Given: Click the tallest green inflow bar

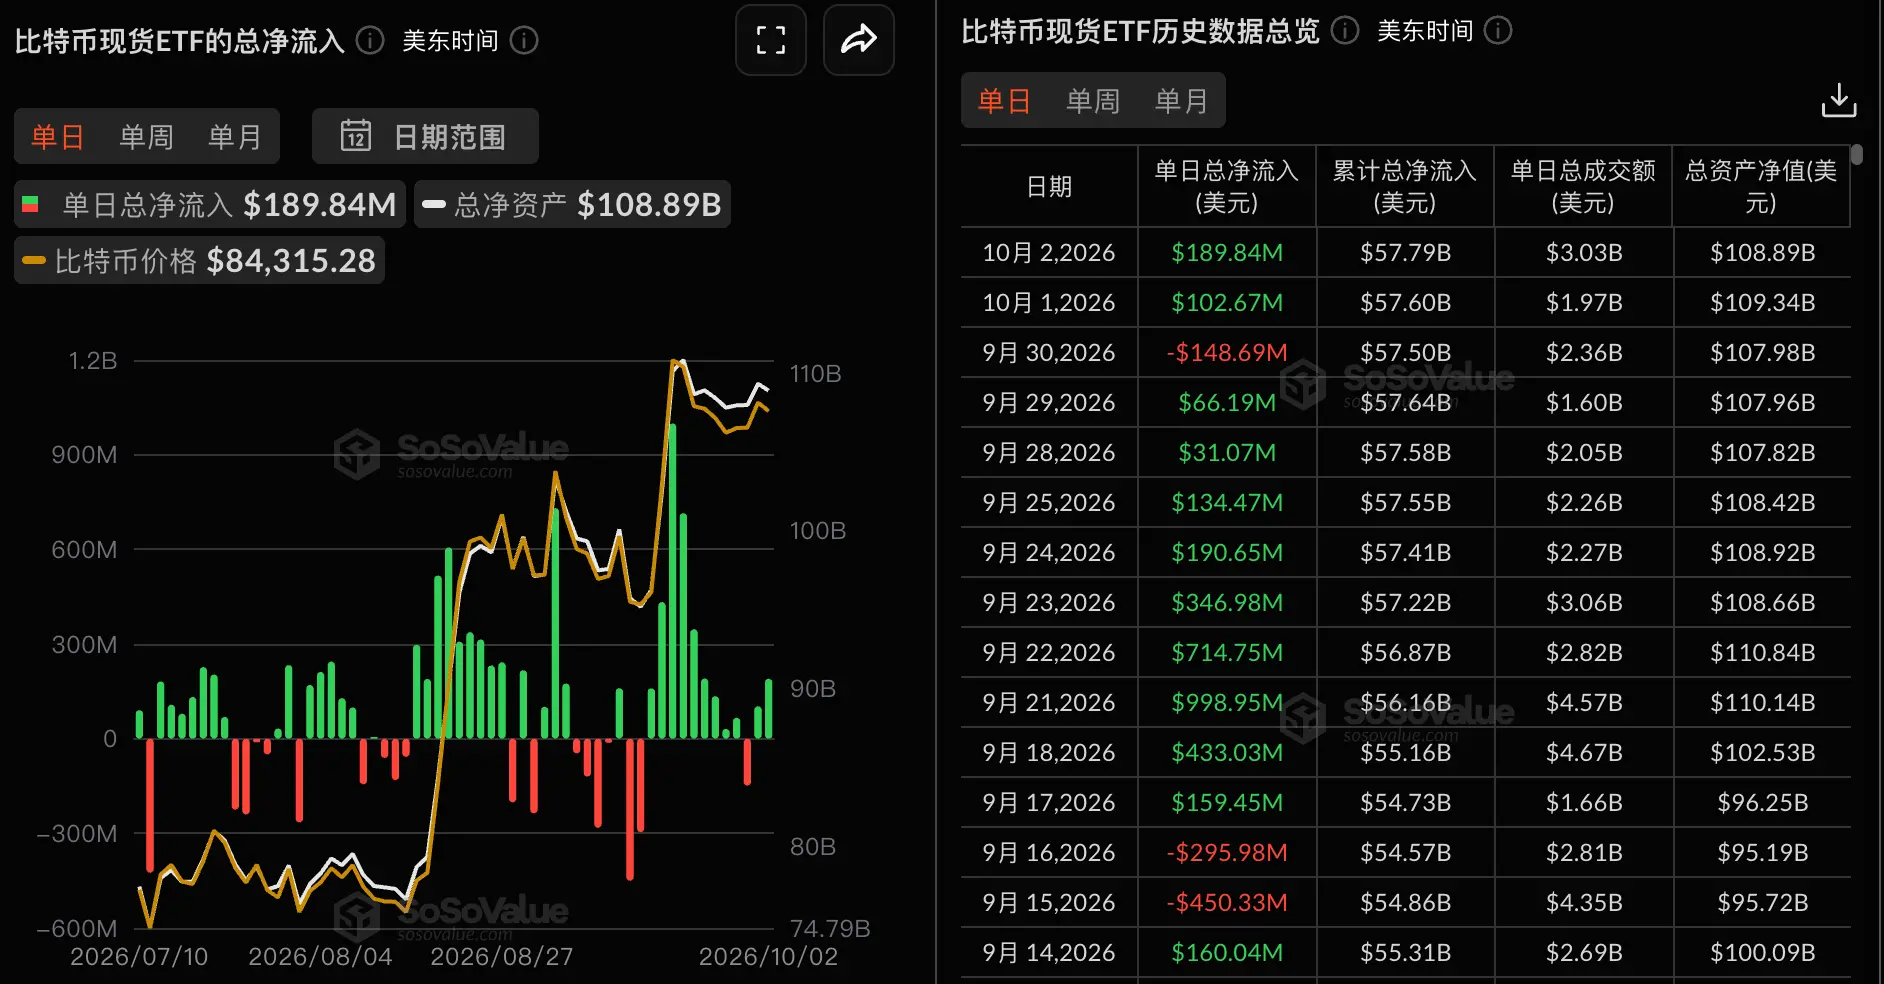Looking at the screenshot, I should tap(672, 582).
